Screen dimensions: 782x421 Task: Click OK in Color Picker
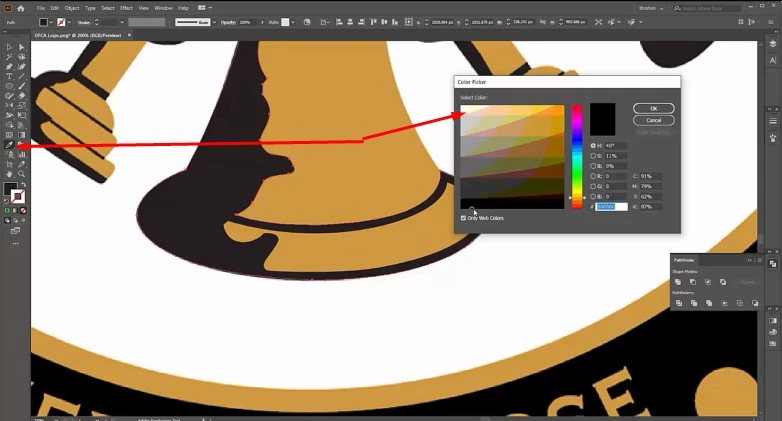654,108
